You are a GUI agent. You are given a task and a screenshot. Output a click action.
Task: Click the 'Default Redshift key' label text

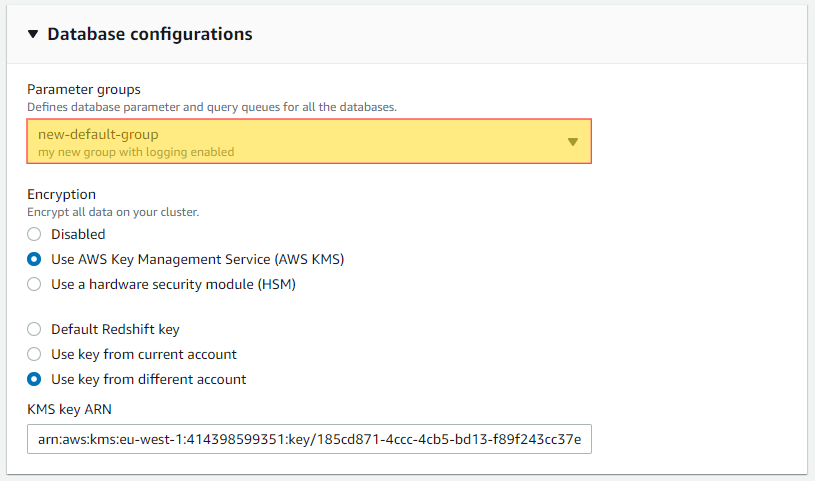pos(115,330)
